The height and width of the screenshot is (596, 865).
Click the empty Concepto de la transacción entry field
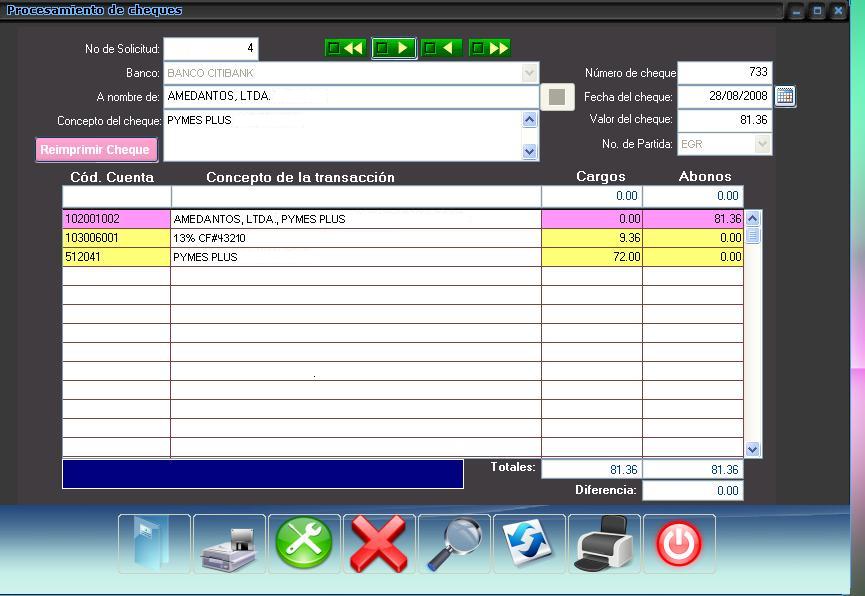(356, 196)
